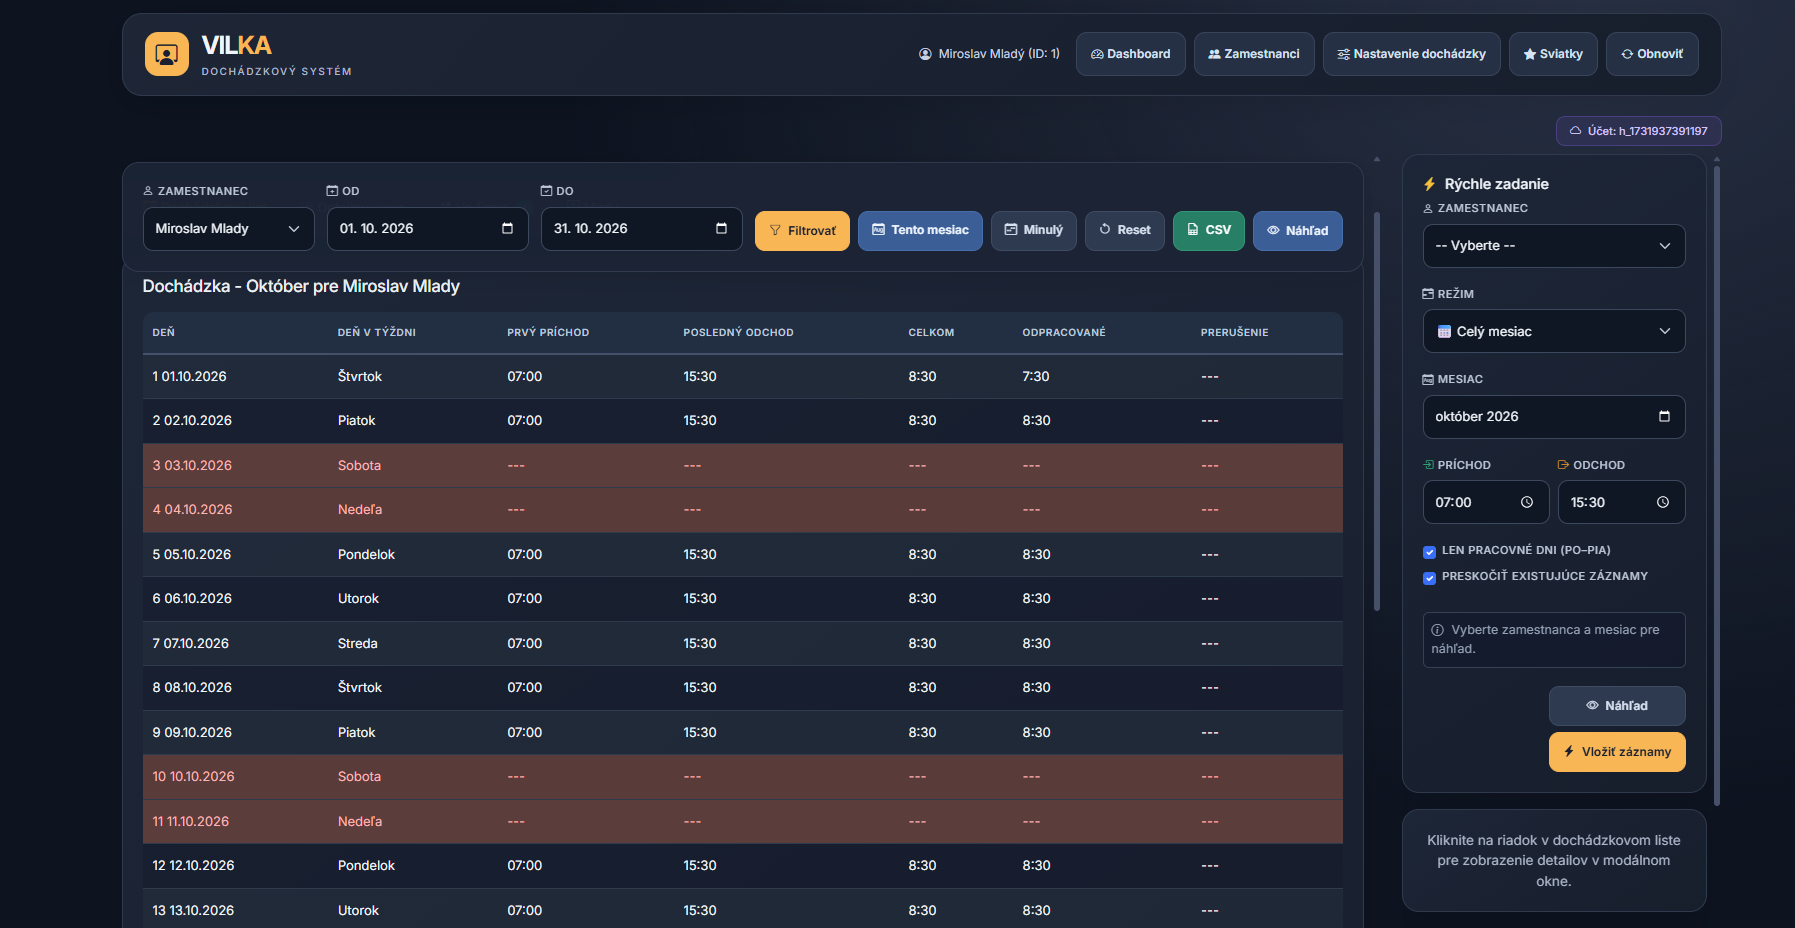Screen dimensions: 1795x928
Task: Click the VILKA logo icon
Action: coord(166,54)
